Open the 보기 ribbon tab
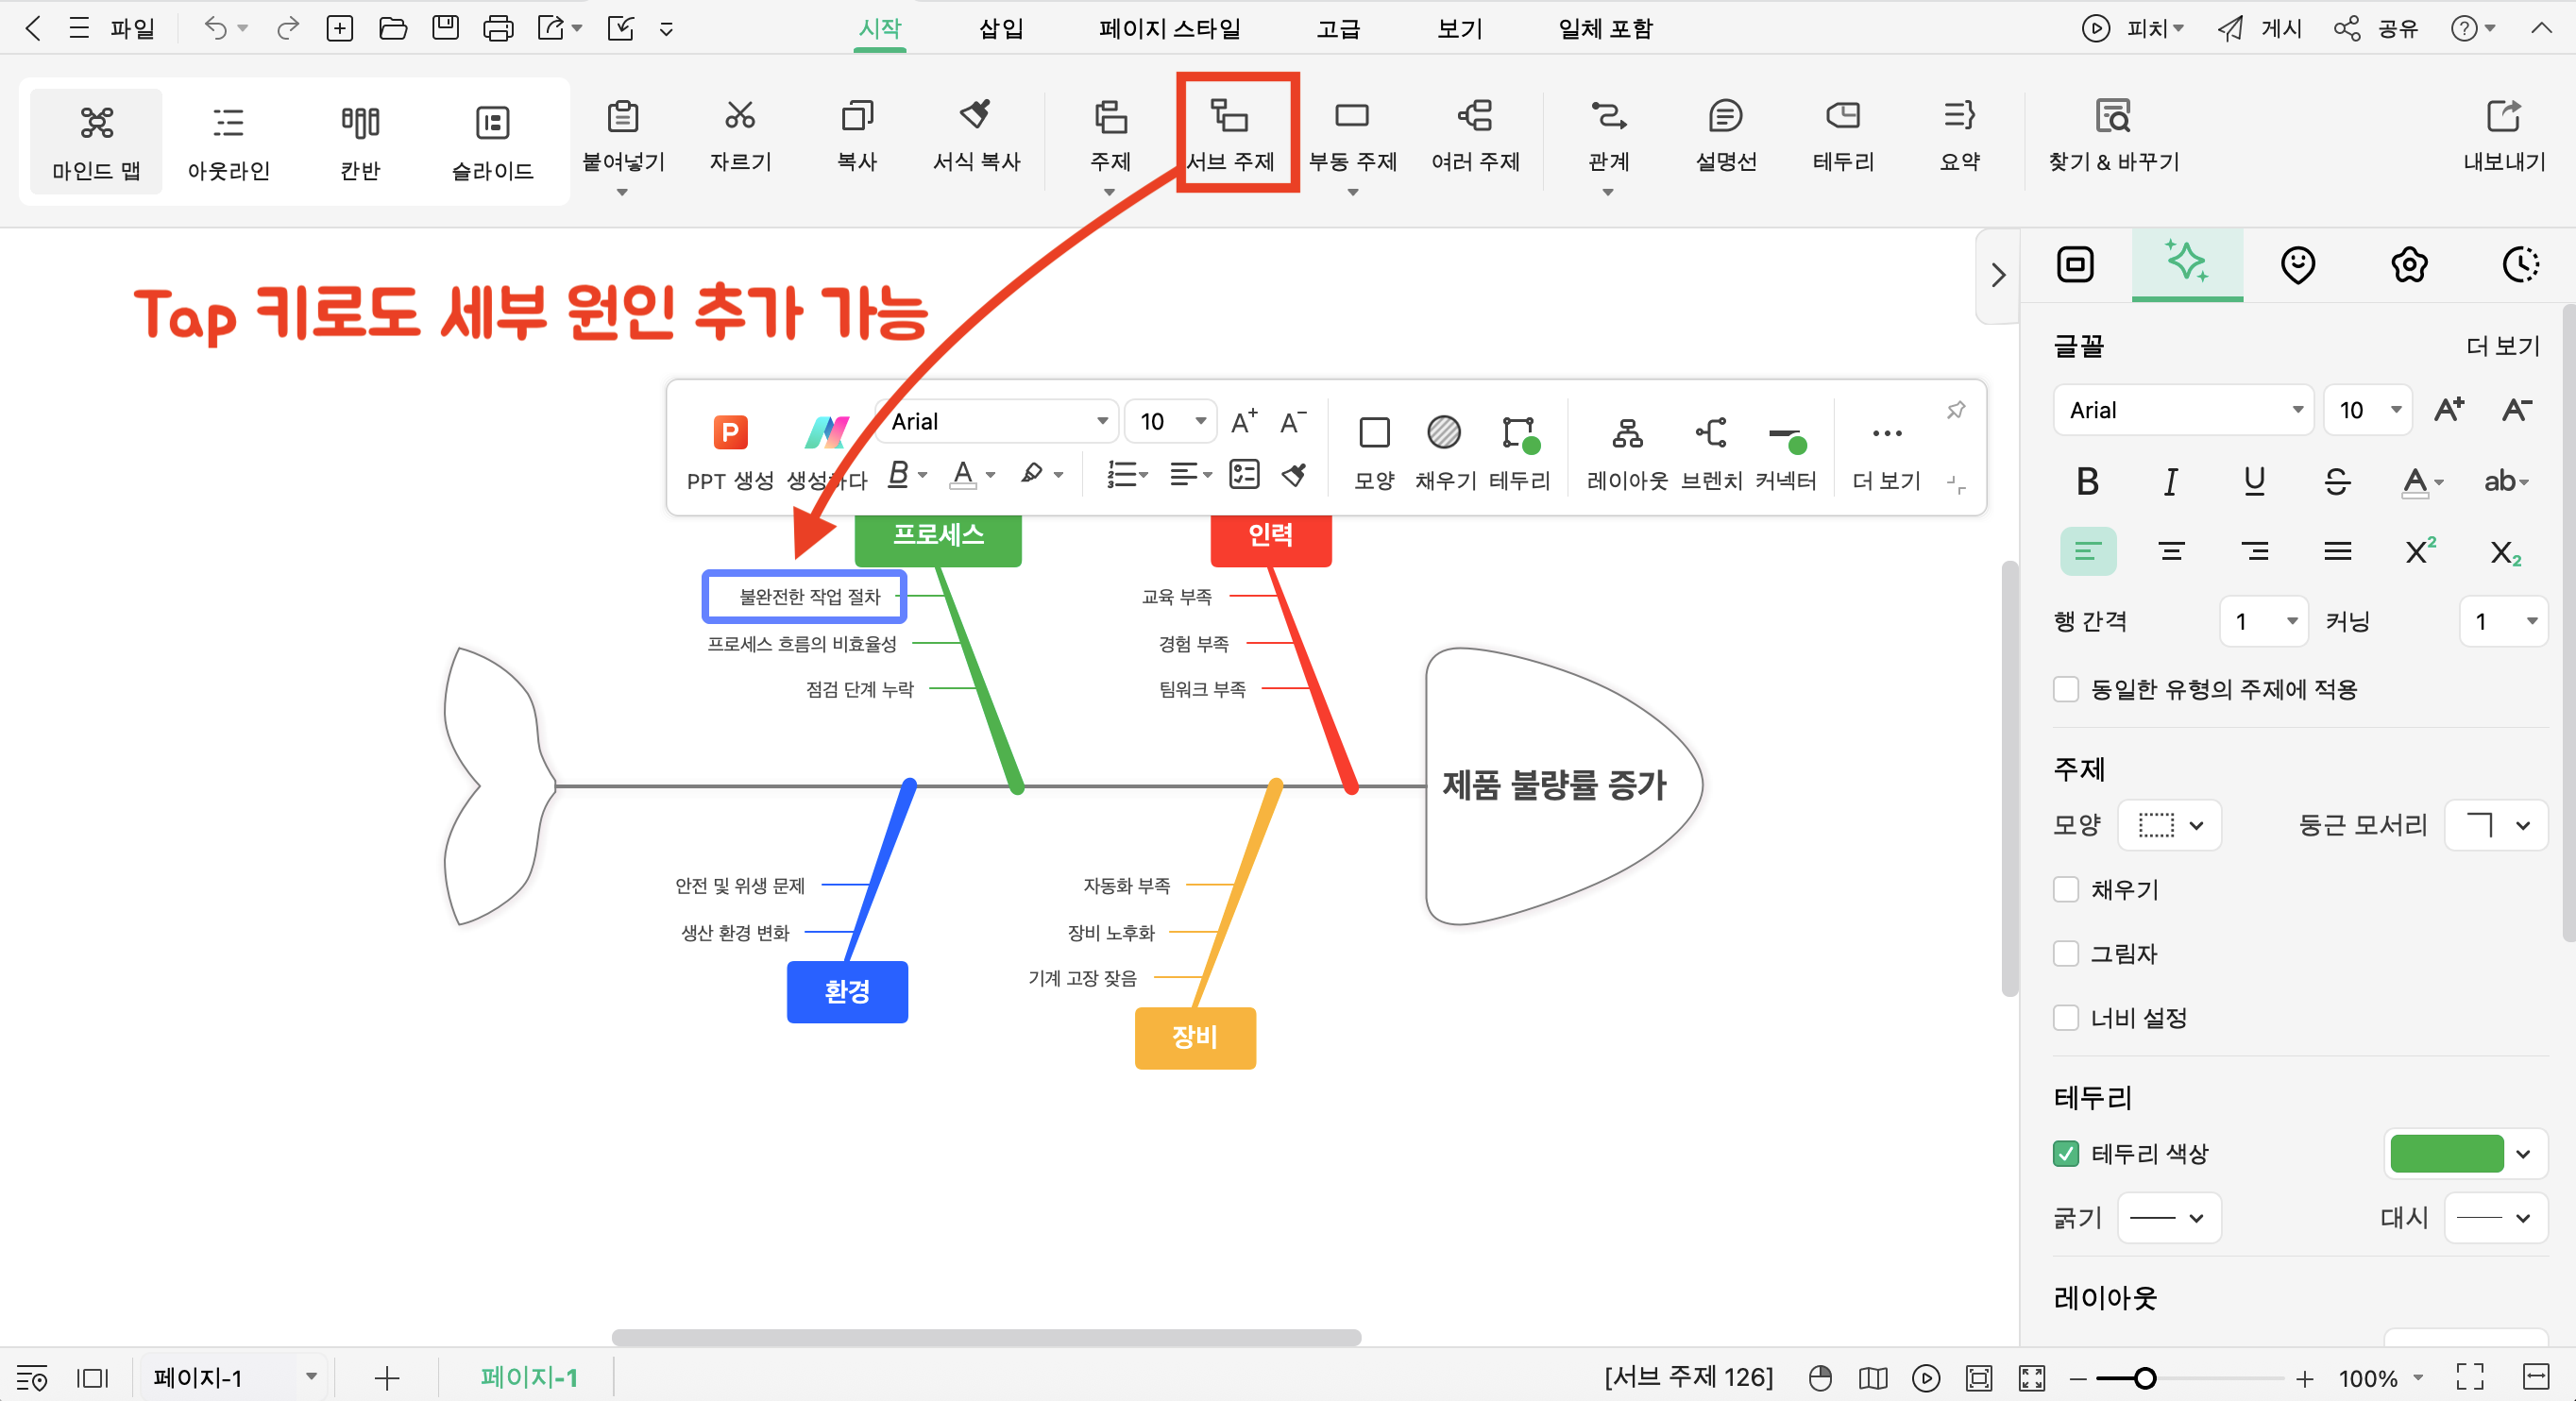Image resolution: width=2576 pixels, height=1401 pixels. 1460,28
